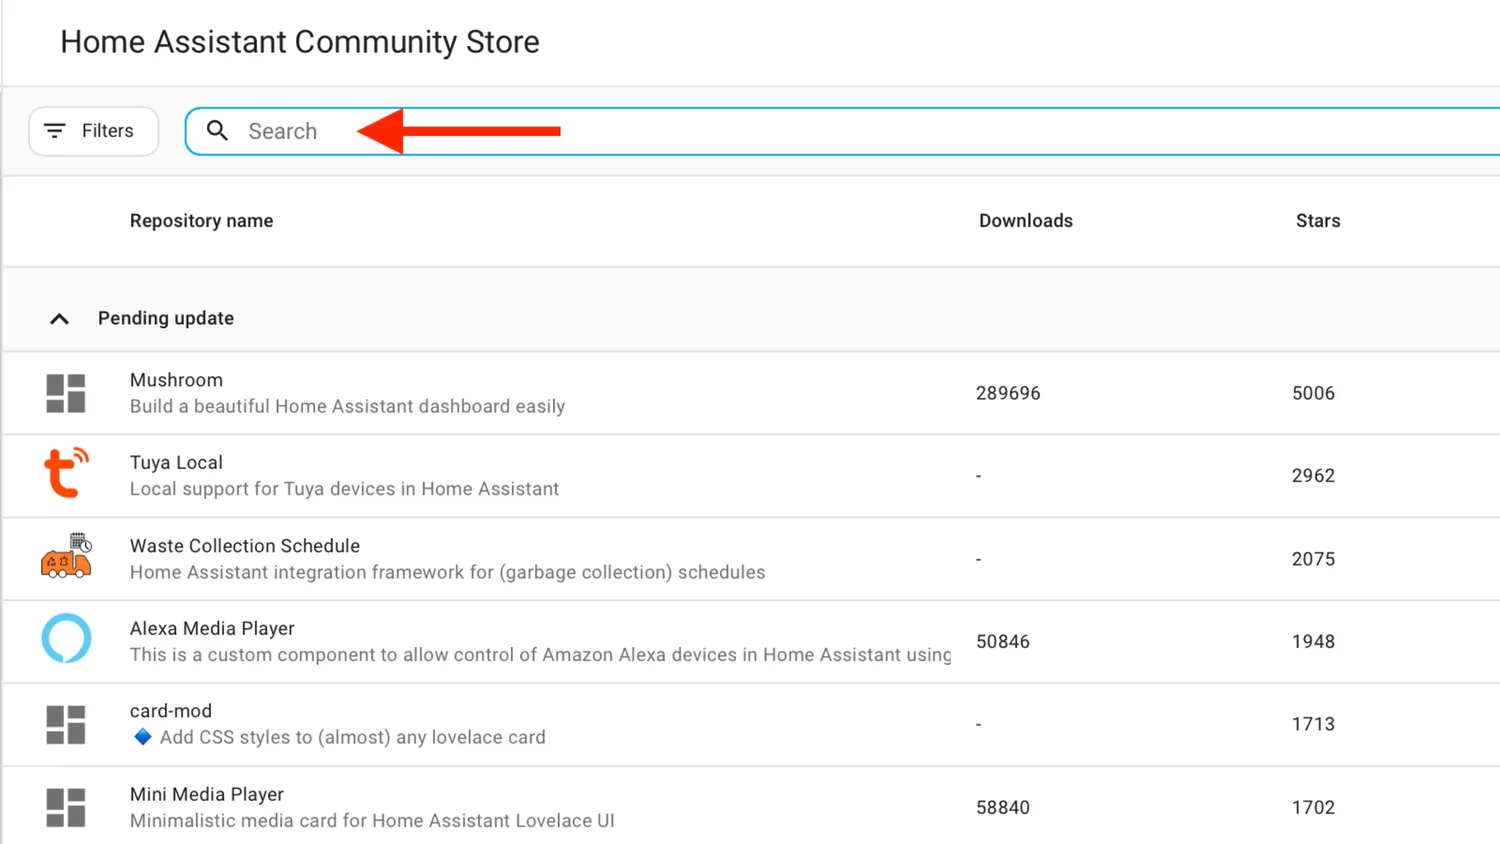Screen dimensions: 1500x844
Task: Open the Filters button
Action: point(94,131)
